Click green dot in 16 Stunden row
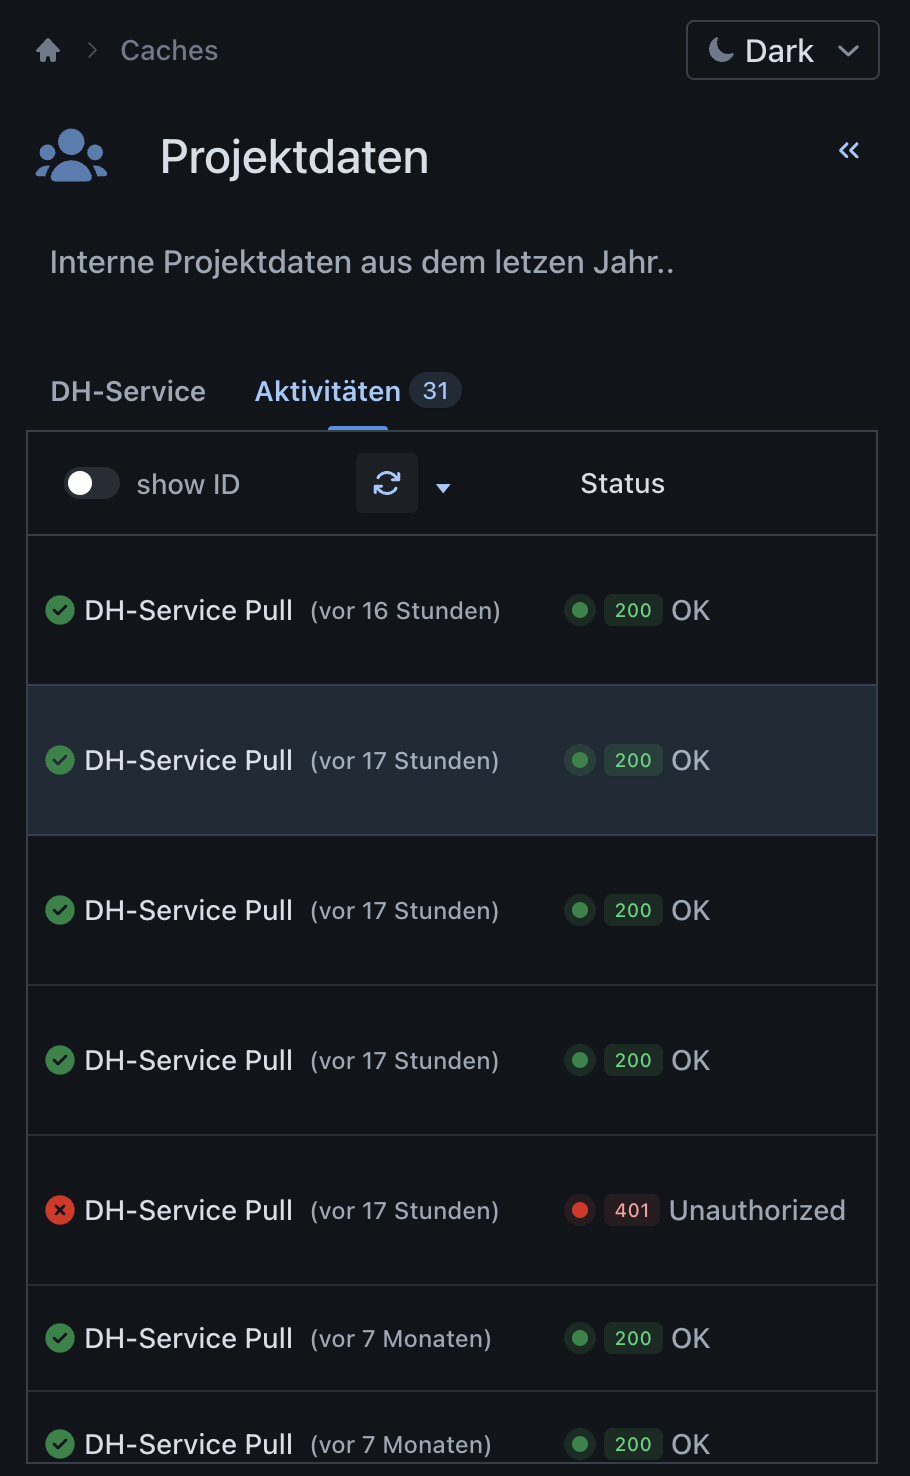 580,610
